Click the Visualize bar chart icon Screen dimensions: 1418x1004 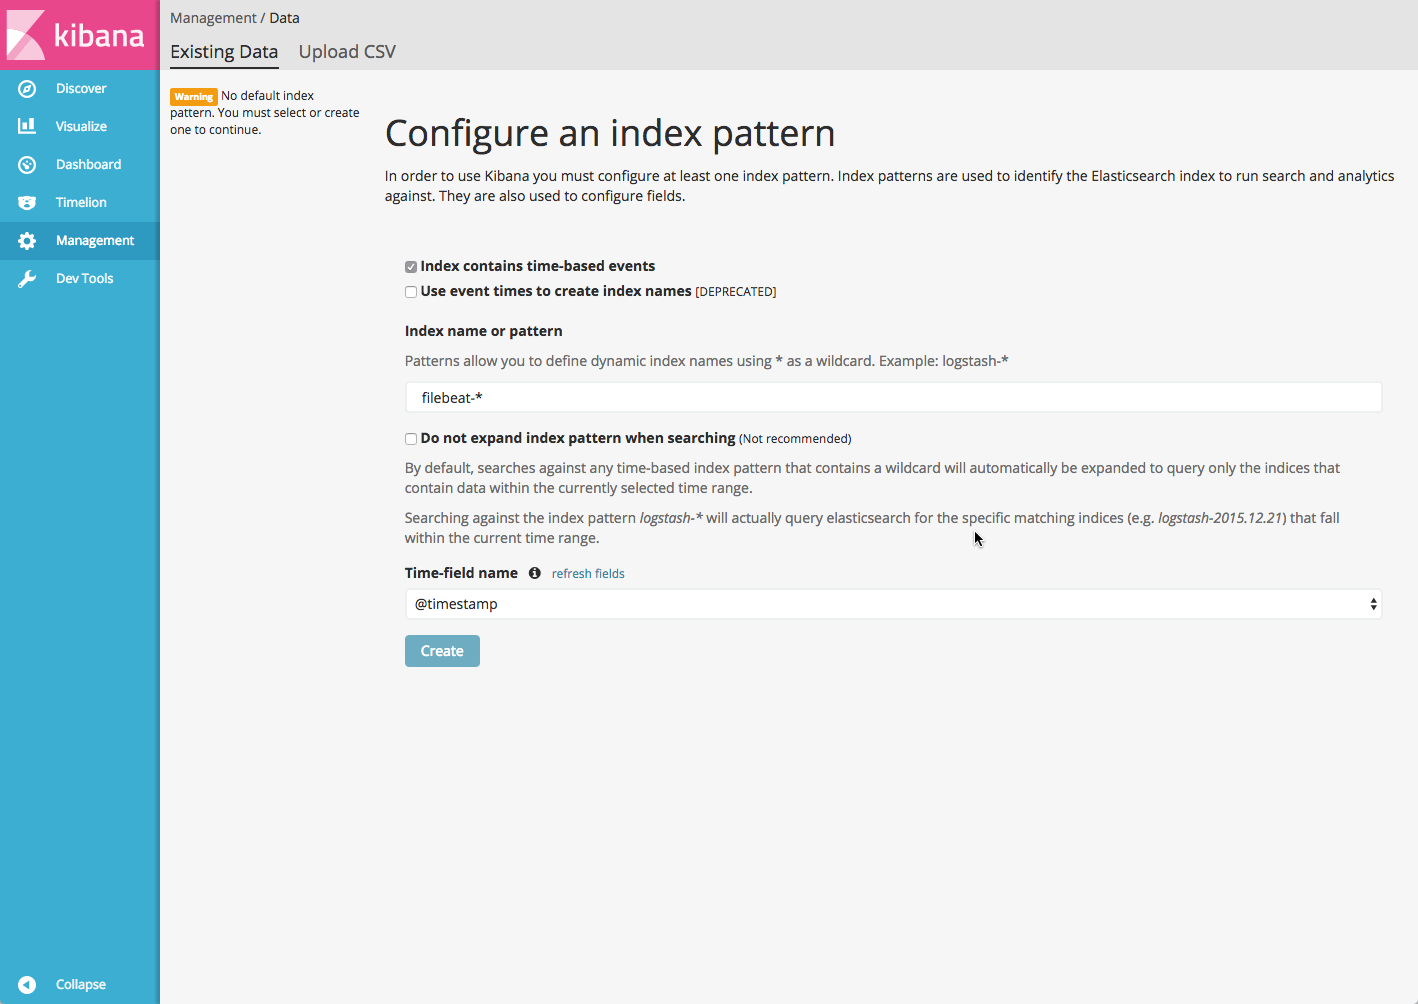pos(27,126)
